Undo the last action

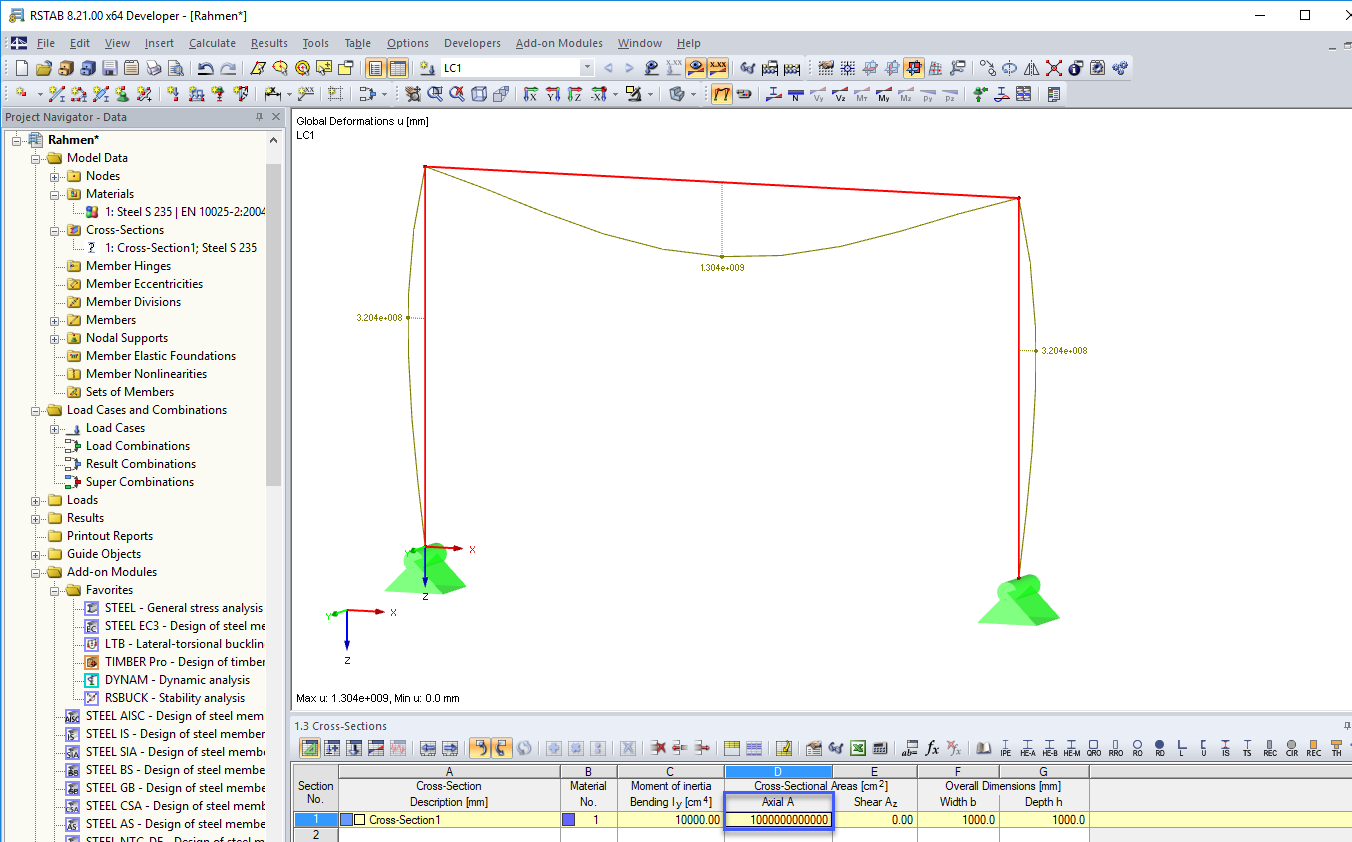[x=205, y=68]
